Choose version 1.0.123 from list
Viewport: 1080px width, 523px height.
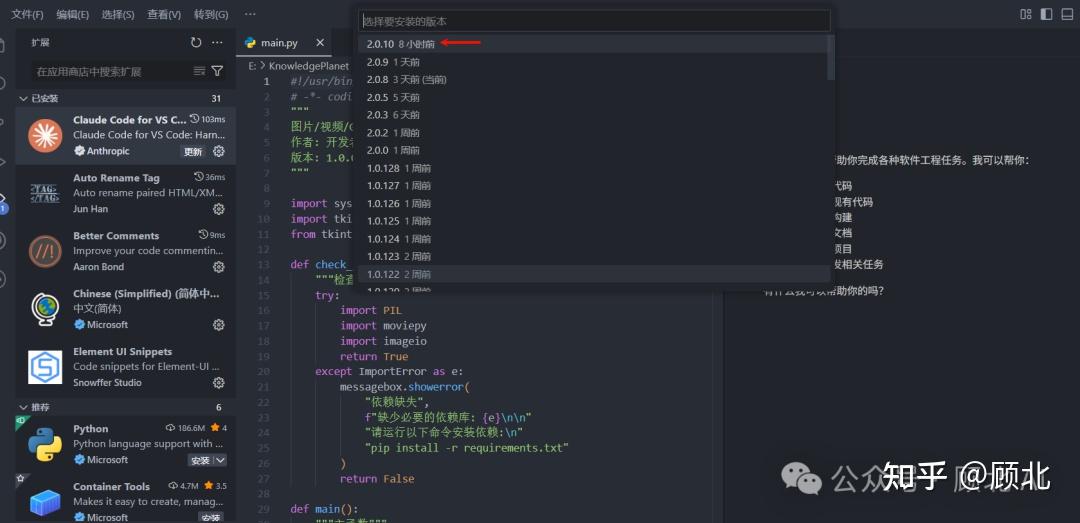(592, 256)
